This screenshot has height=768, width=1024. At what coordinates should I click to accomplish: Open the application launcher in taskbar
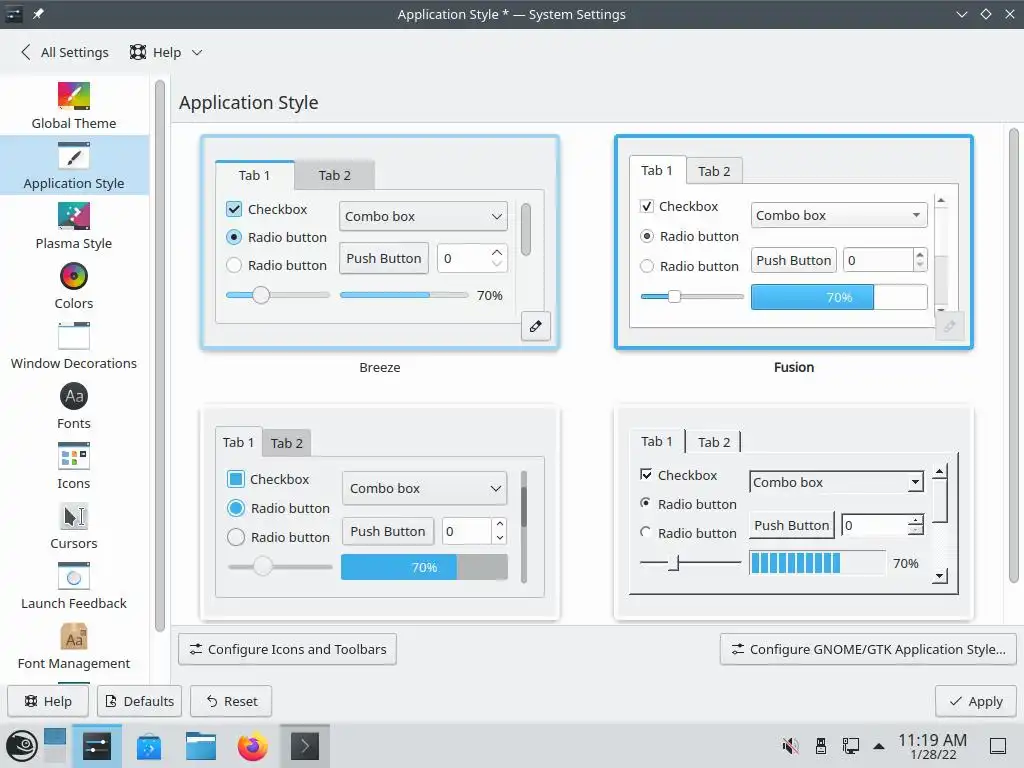[22, 746]
